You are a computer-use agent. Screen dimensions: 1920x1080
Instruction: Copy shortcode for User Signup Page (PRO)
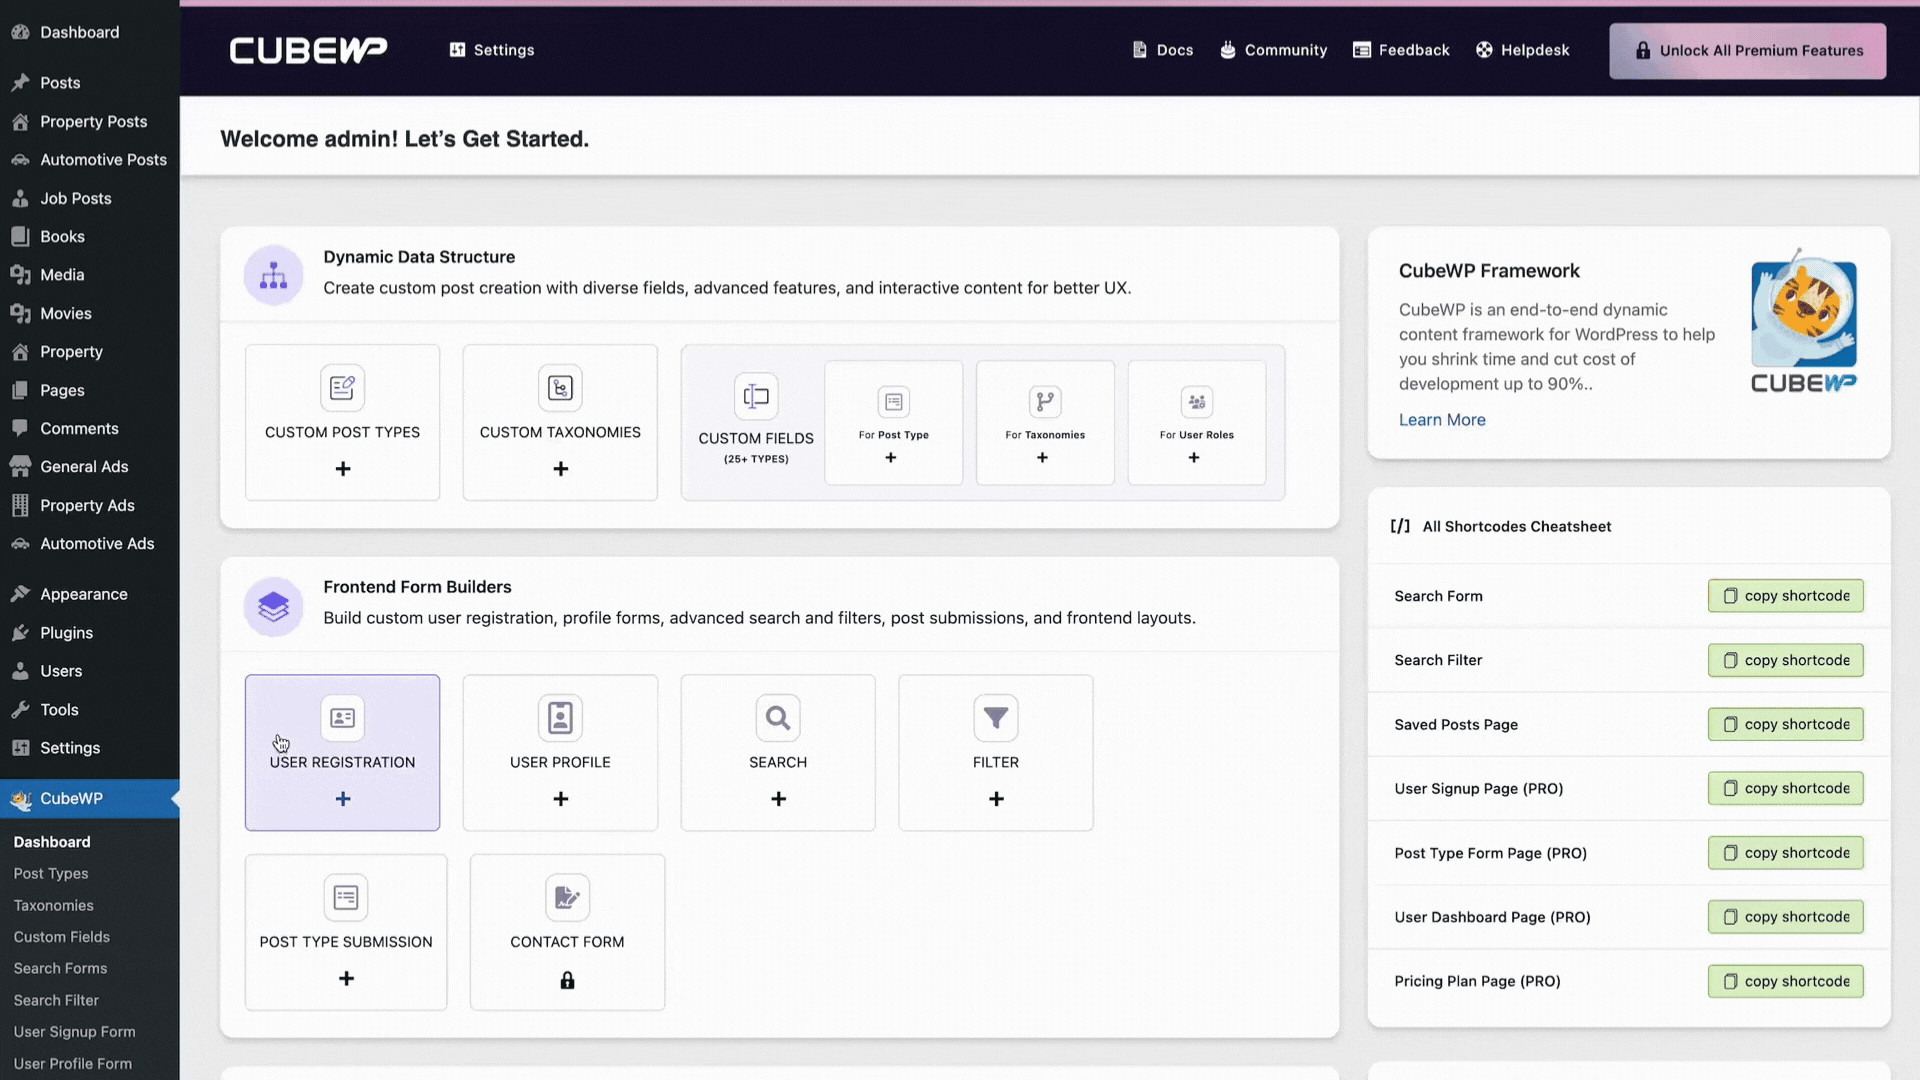[x=1786, y=788]
